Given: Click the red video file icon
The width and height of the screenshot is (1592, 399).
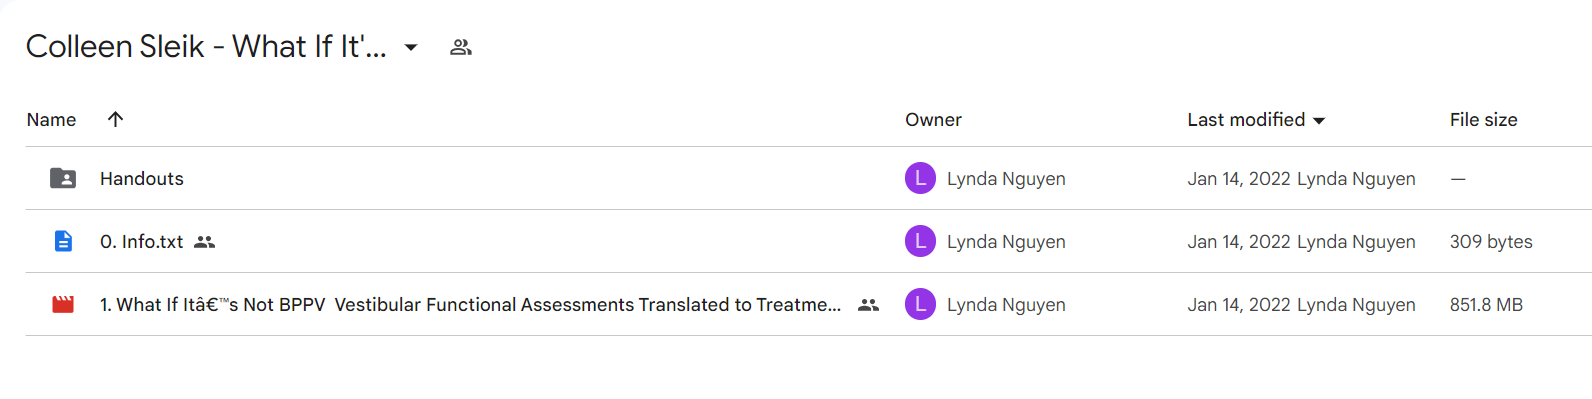Looking at the screenshot, I should pos(63,304).
